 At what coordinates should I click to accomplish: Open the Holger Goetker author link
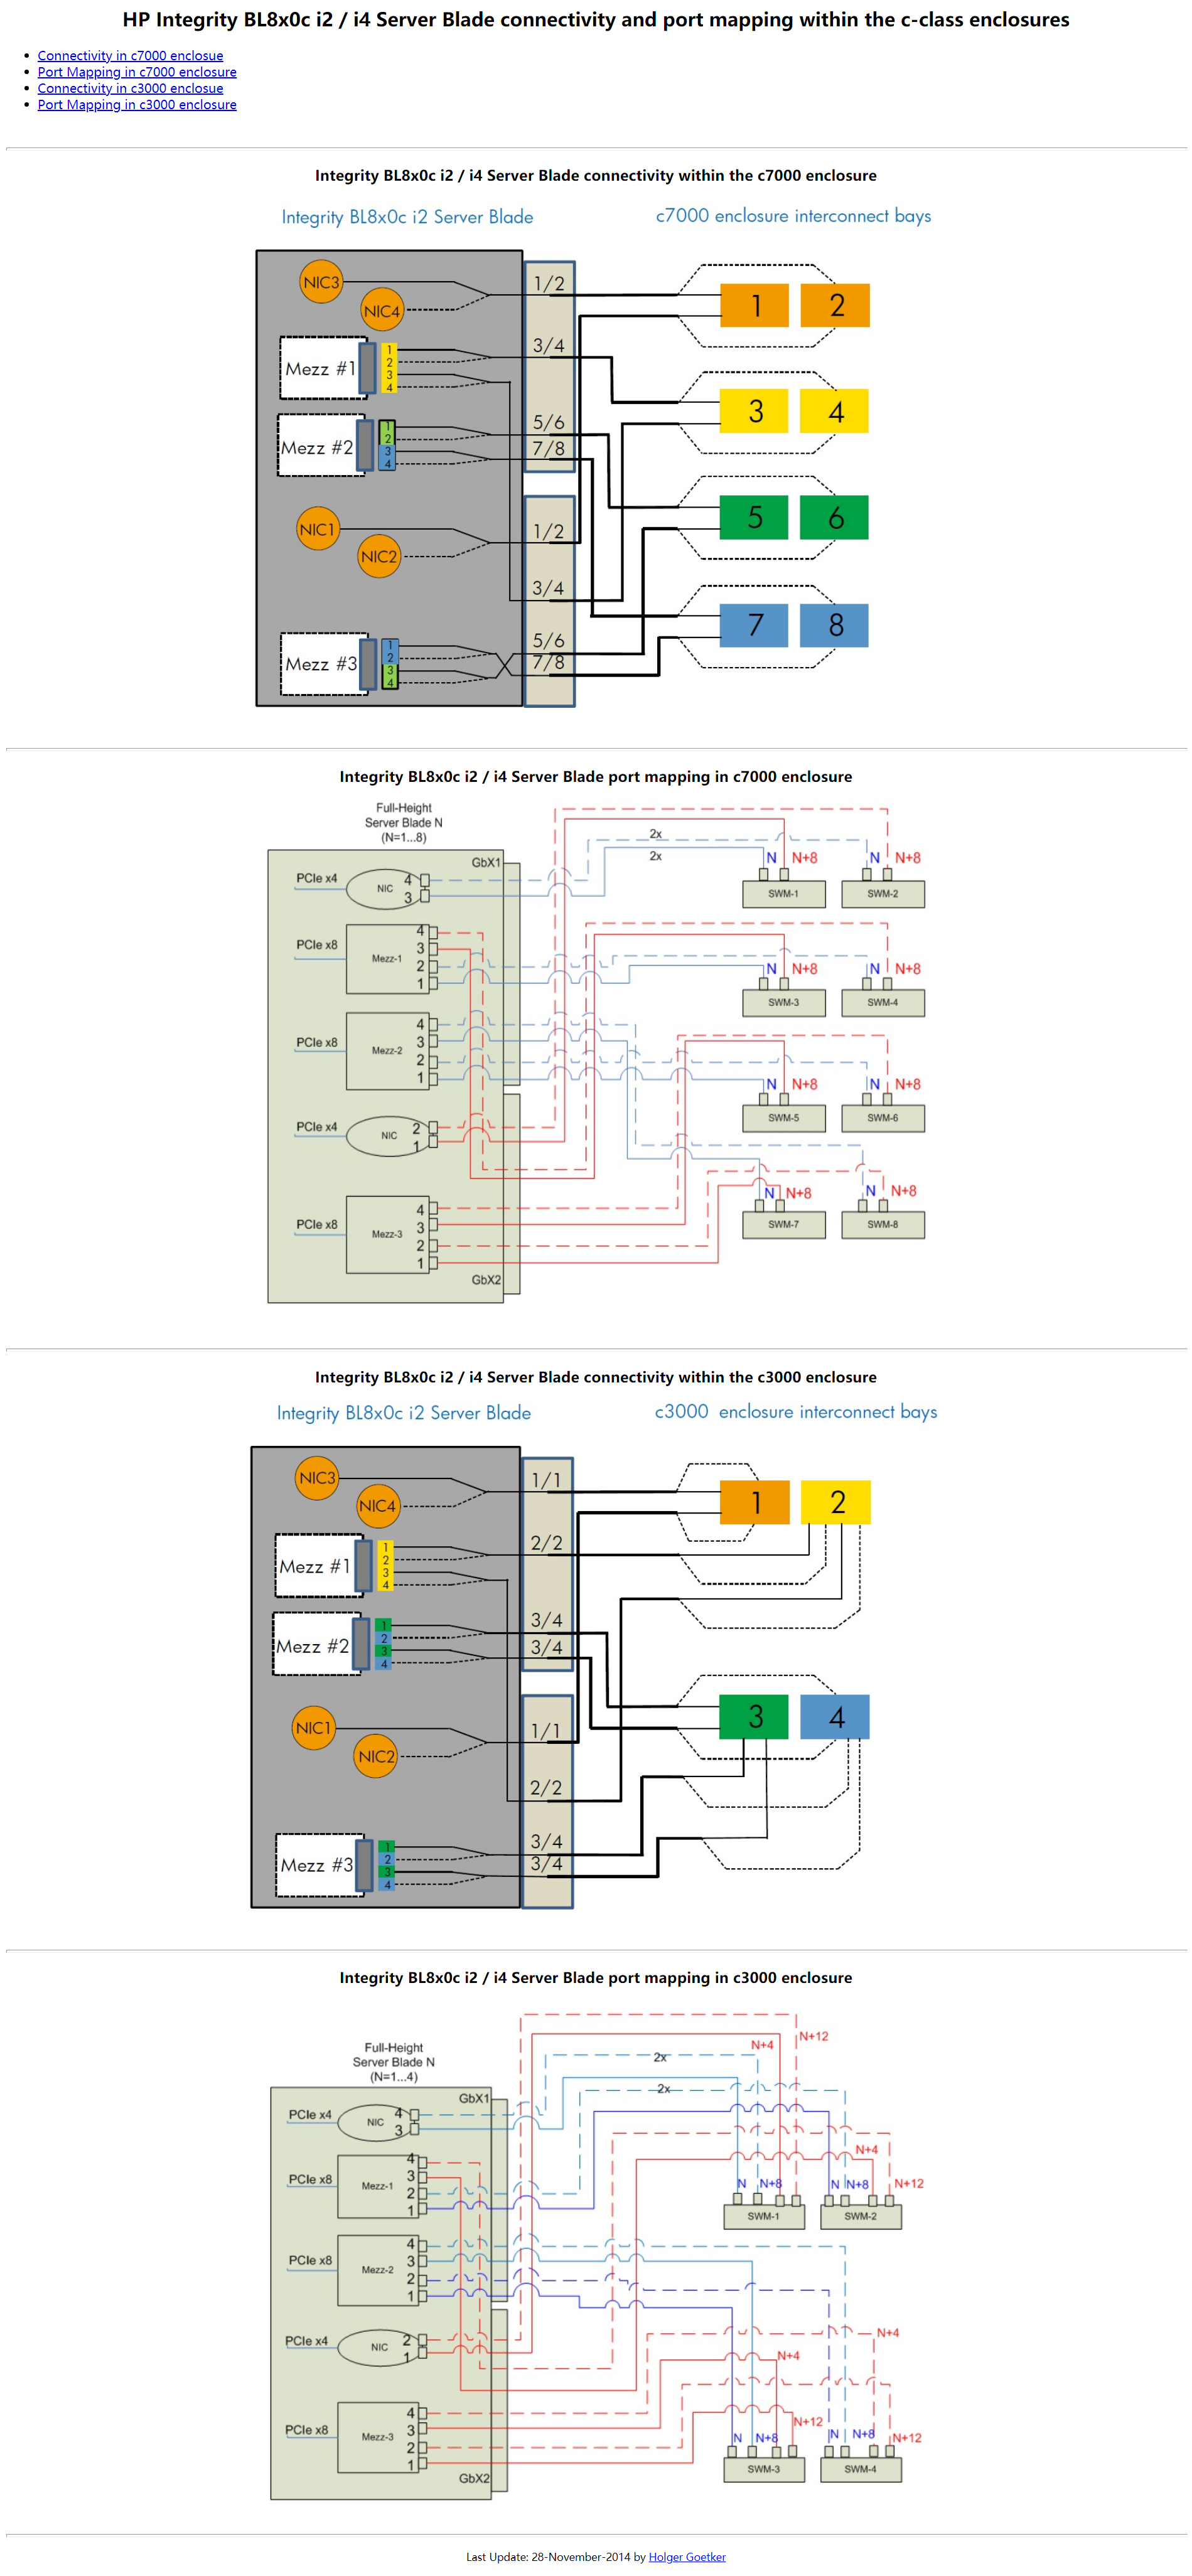coord(687,2557)
